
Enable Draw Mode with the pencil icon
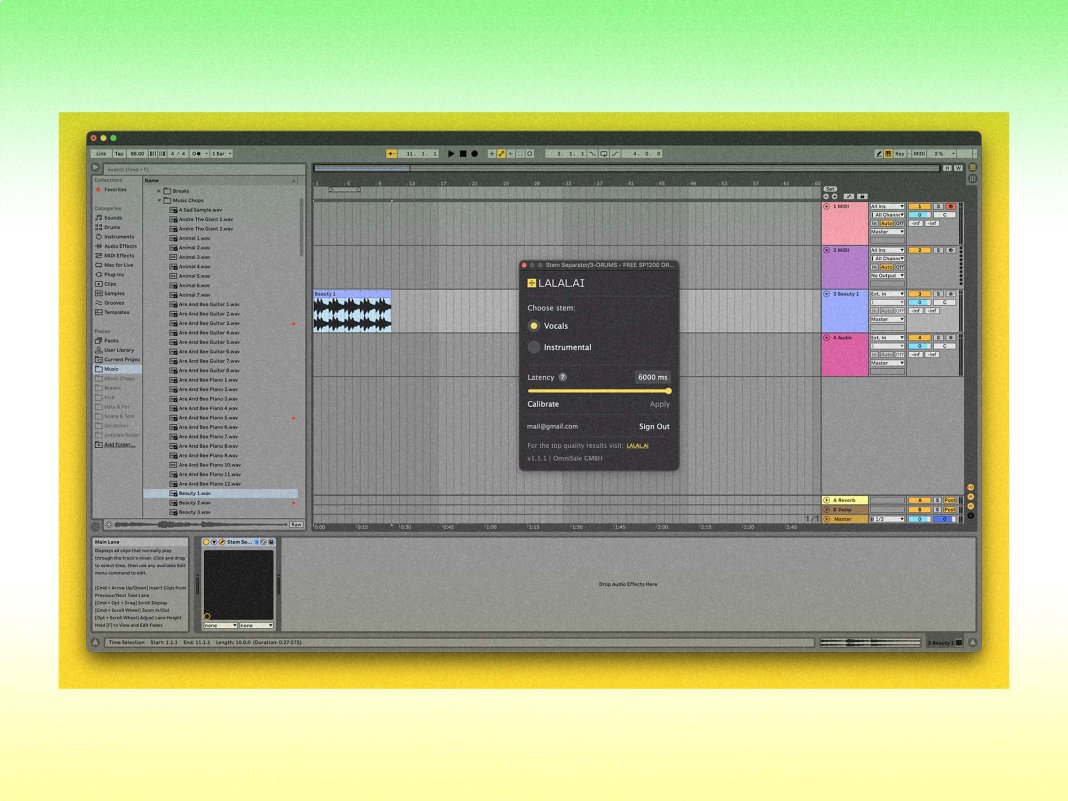tap(879, 152)
